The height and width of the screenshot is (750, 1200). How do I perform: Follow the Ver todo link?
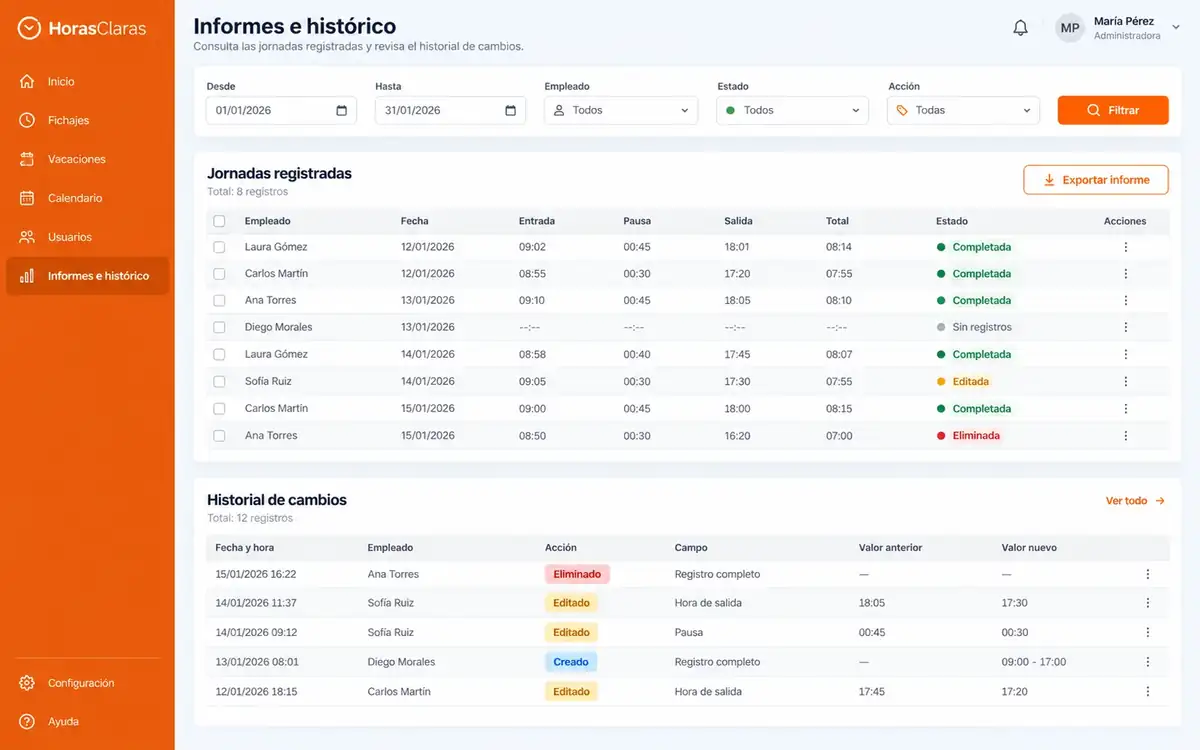(x=1135, y=501)
